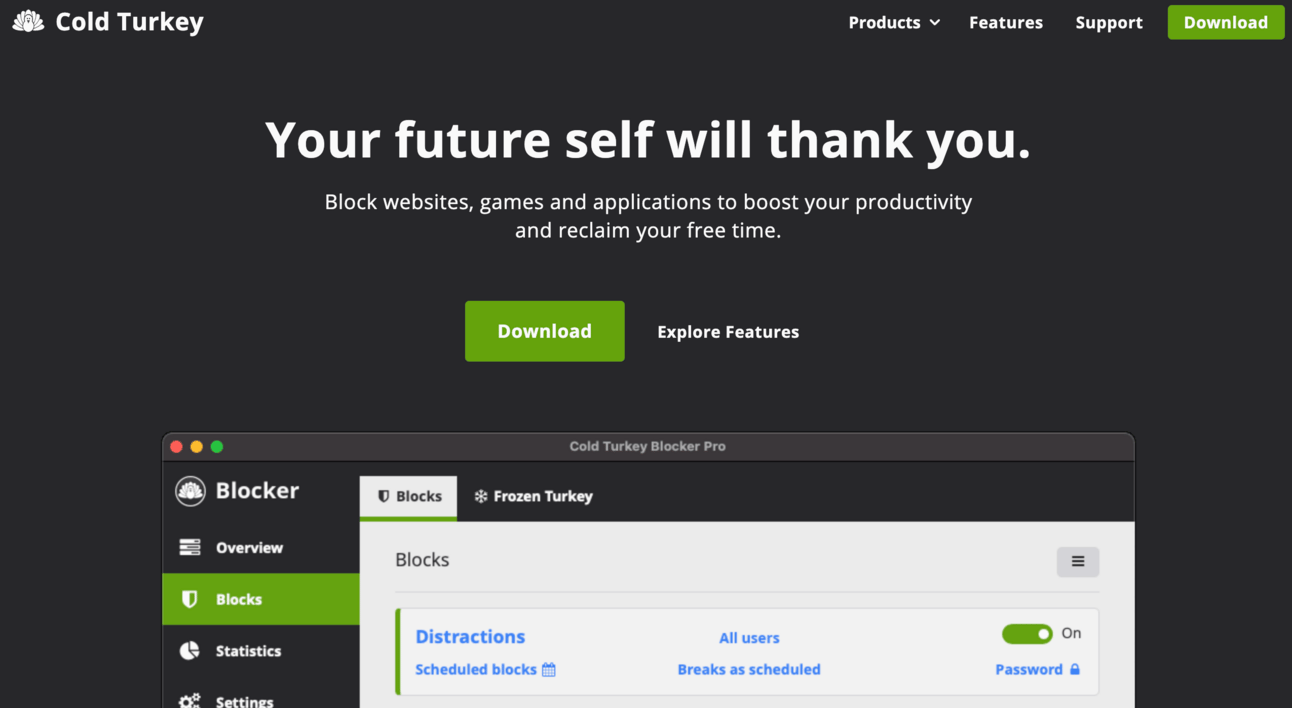Click the Cold Turkey logo icon in header

coord(28,21)
